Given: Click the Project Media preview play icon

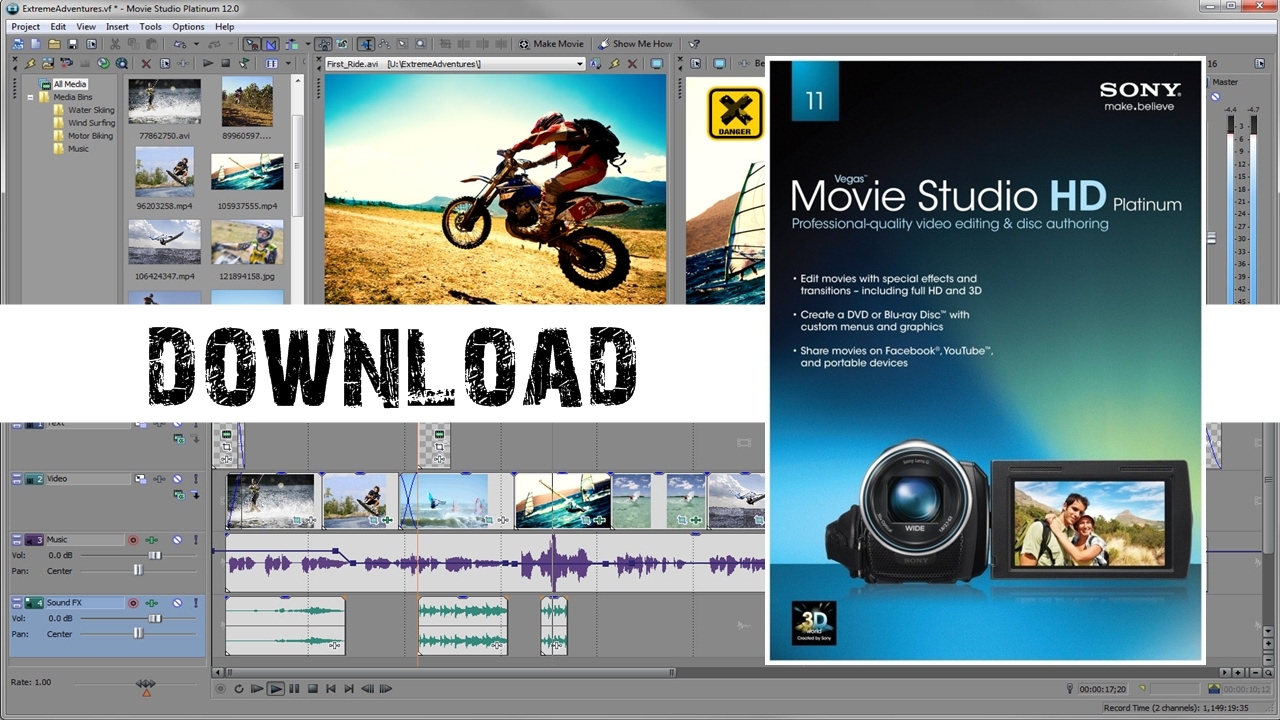Looking at the screenshot, I should [x=208, y=63].
